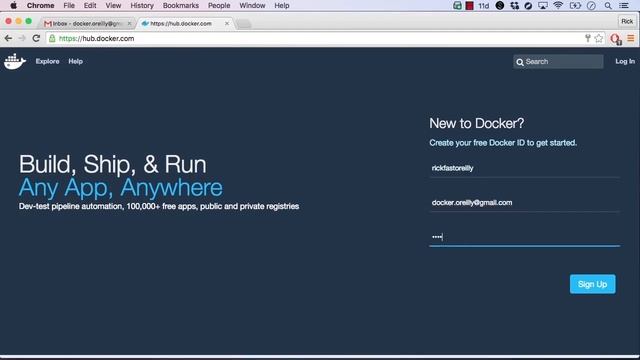Reload the page
640x360 pixels.
tap(36, 38)
